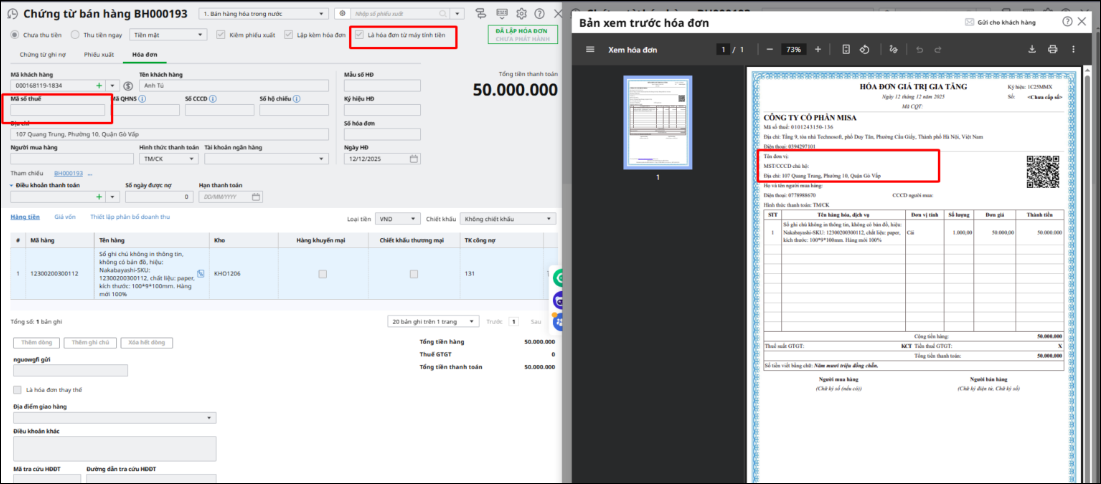Click gear icon in delivery note search box
This screenshot has height=484, width=1101.
(x=343, y=14)
